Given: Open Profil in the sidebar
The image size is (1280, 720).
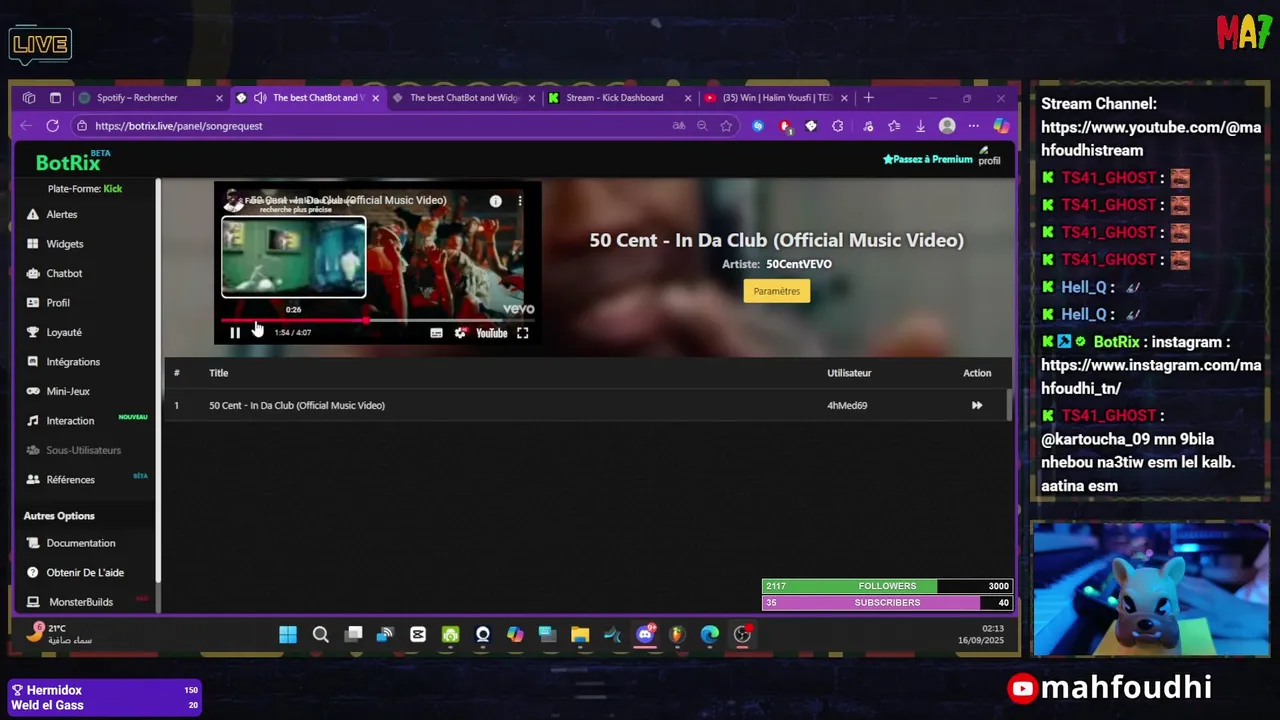Looking at the screenshot, I should click(58, 303).
